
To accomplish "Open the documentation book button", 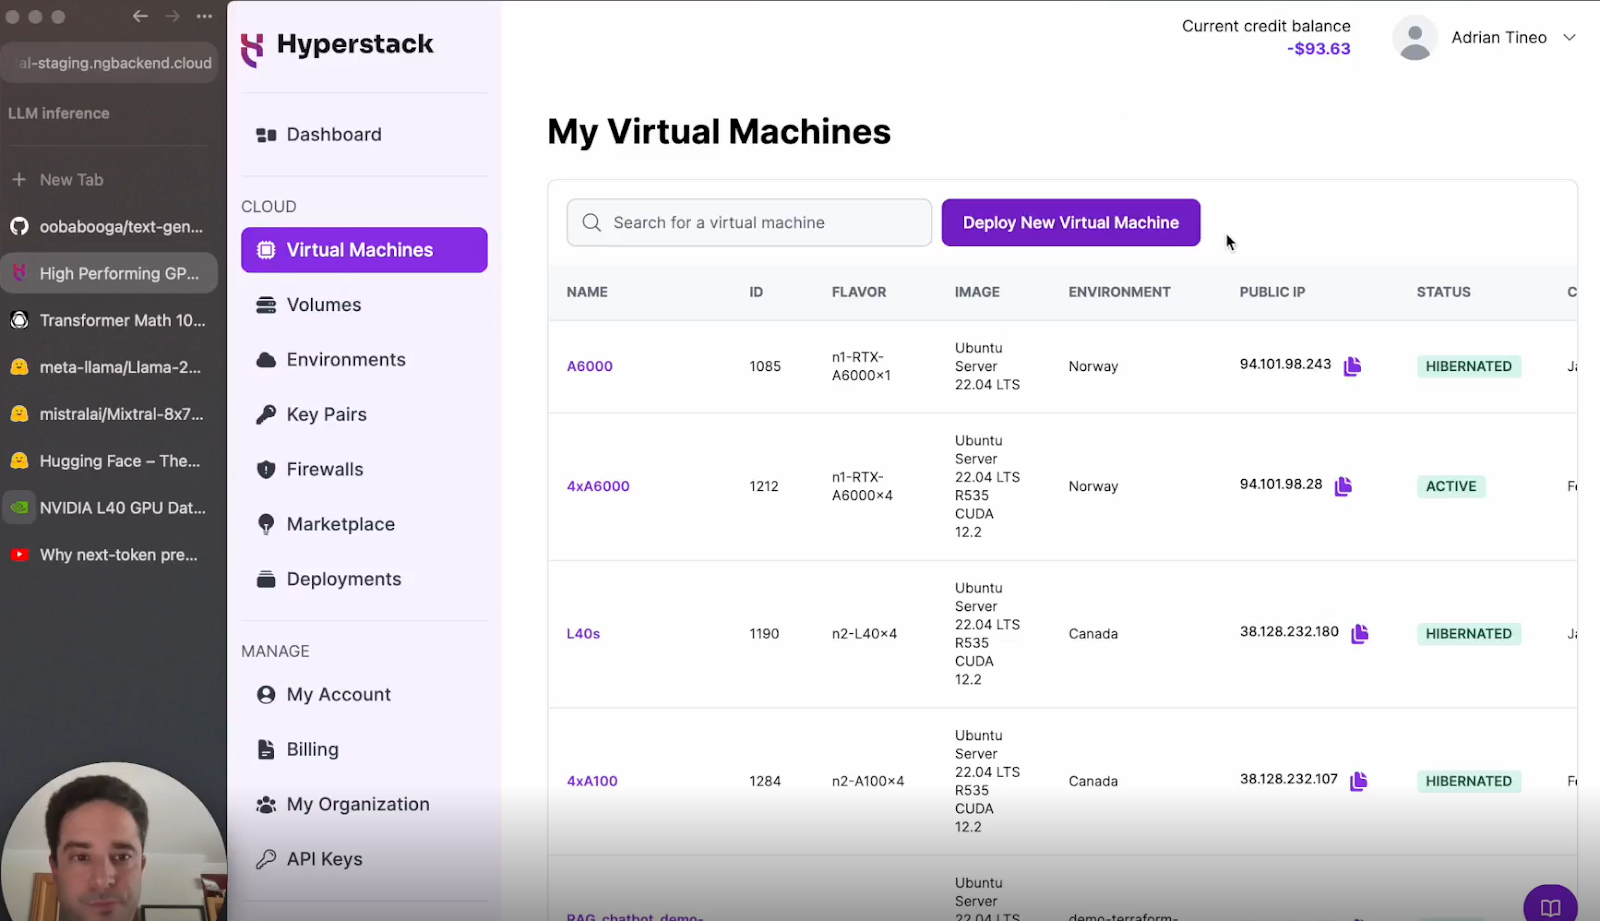I will click(1551, 906).
